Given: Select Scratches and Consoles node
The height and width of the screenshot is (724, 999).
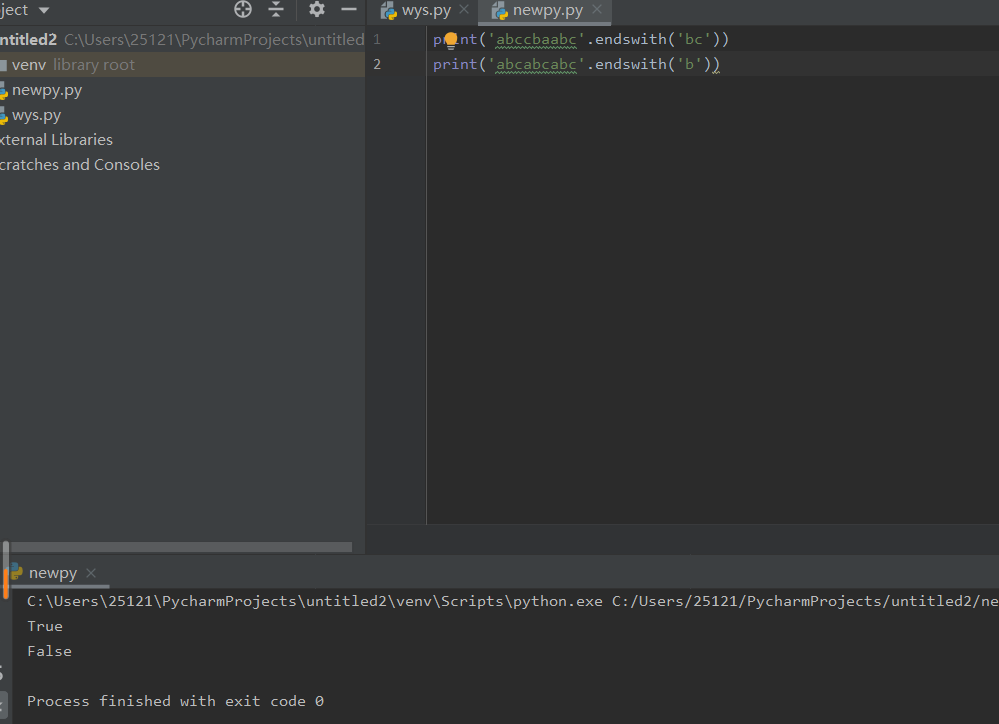Looking at the screenshot, I should (80, 164).
